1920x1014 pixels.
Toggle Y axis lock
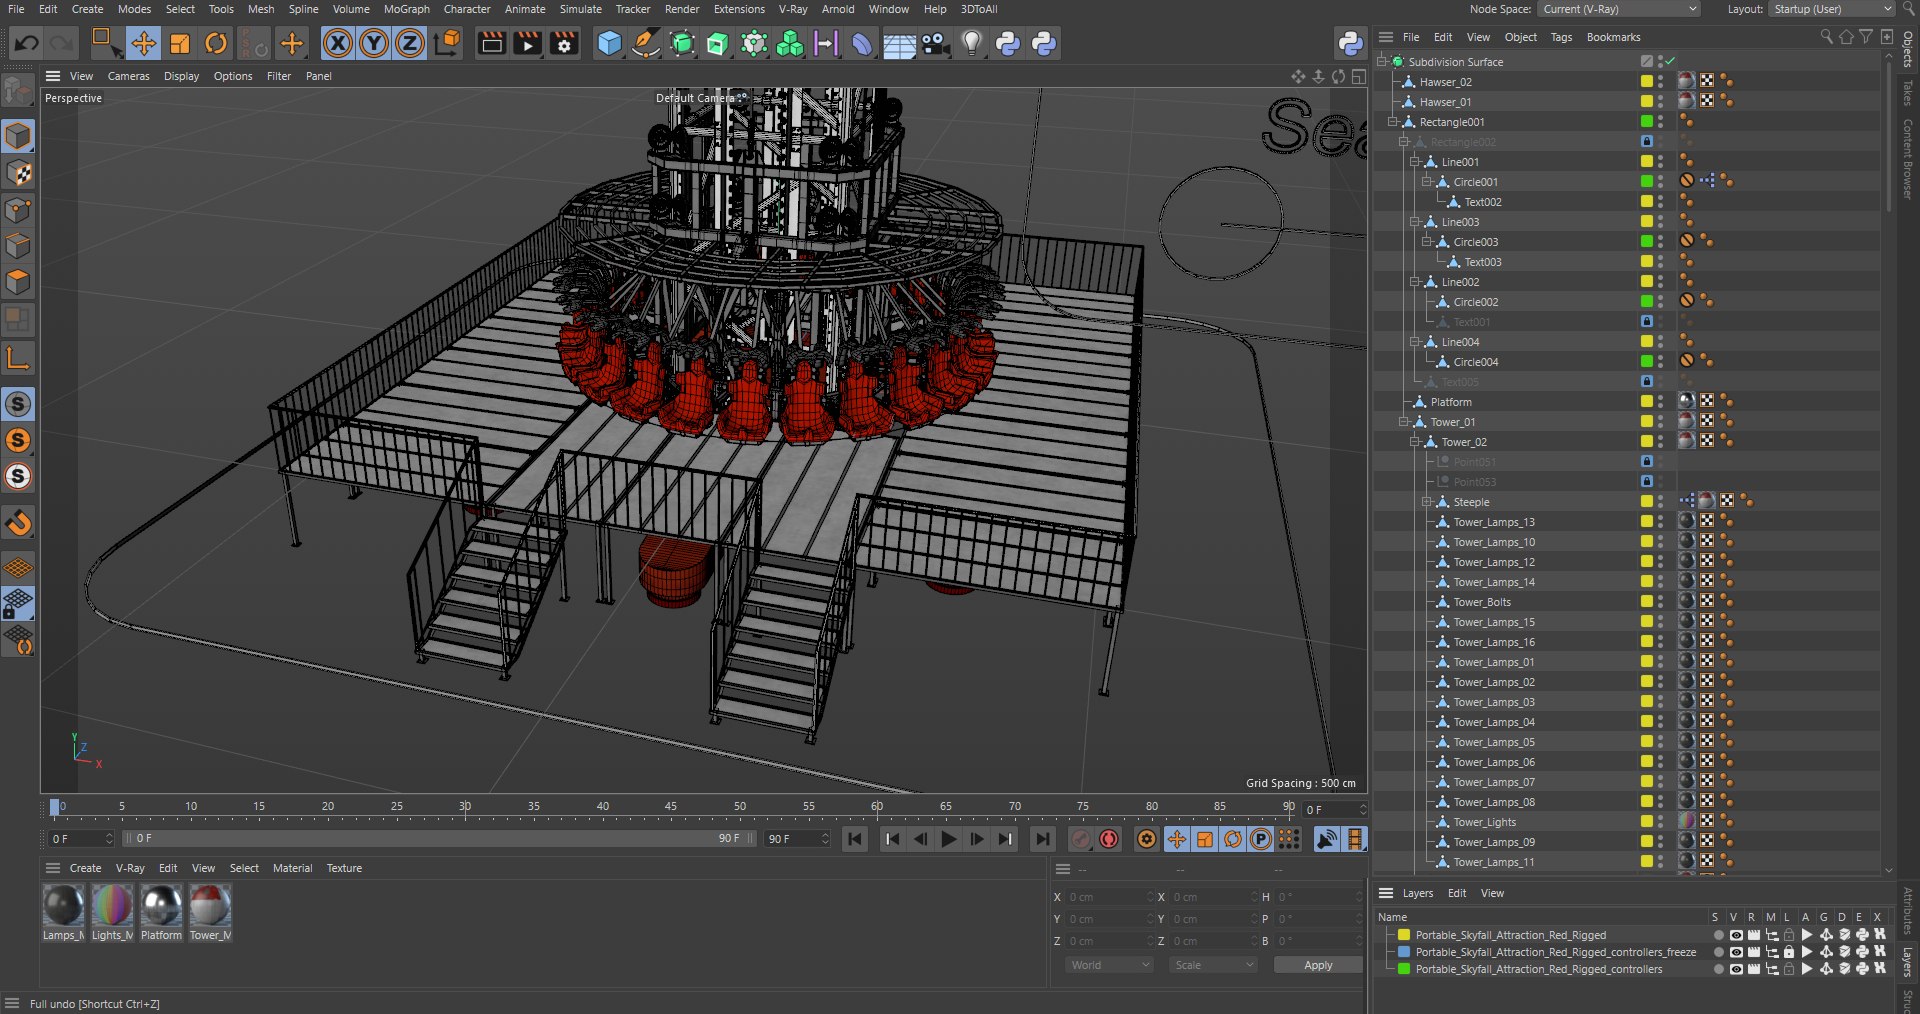coord(374,43)
